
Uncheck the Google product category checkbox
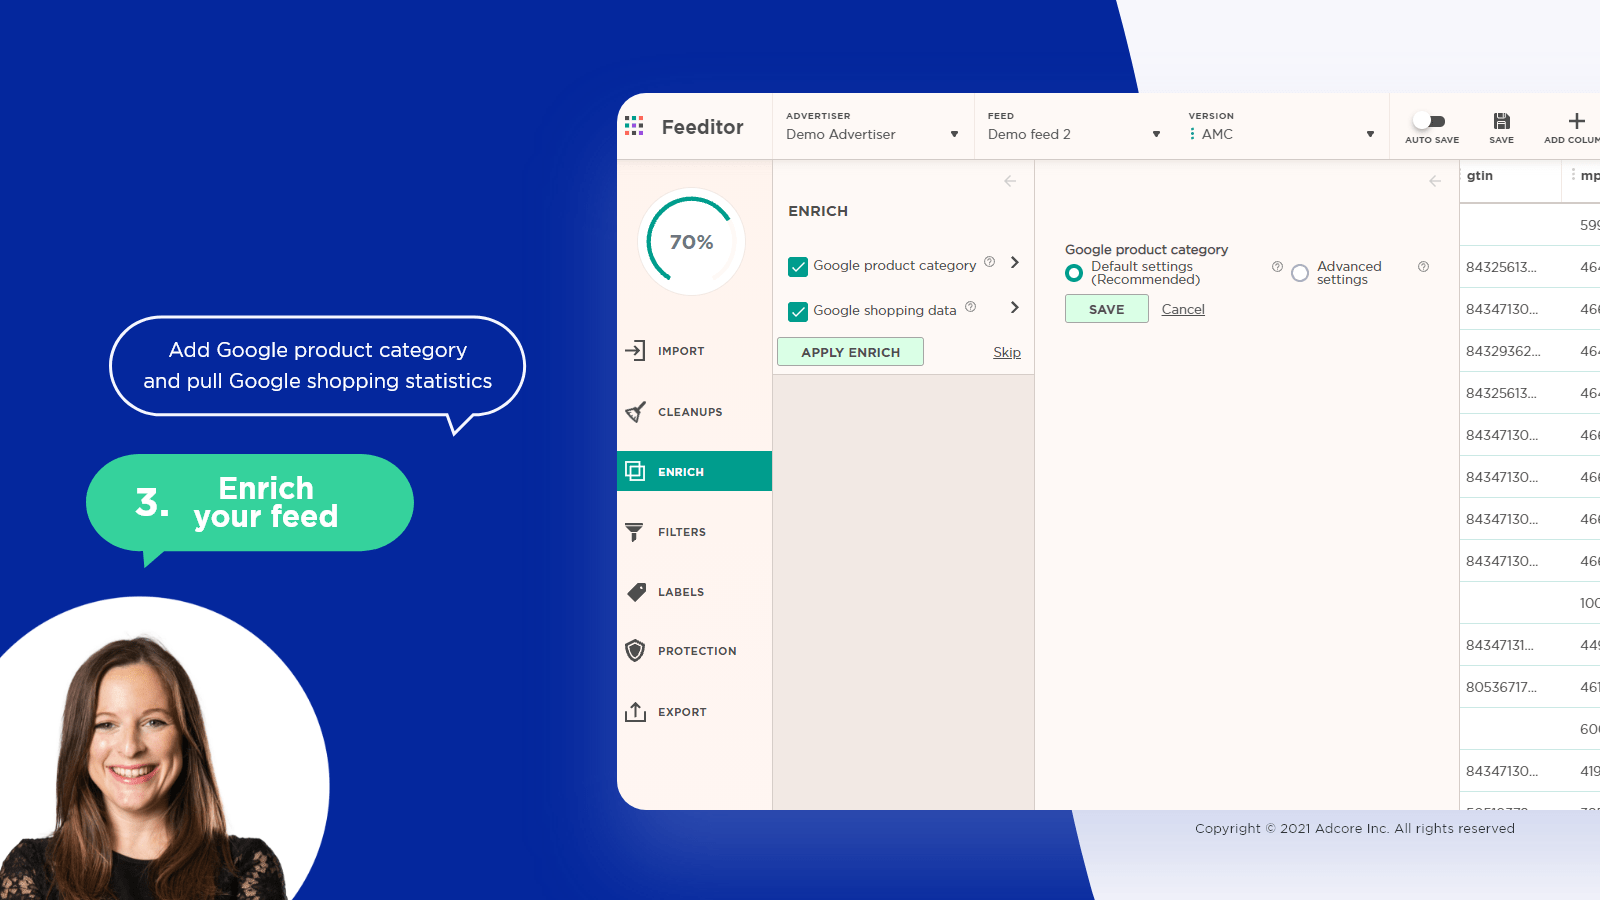pyautogui.click(x=798, y=267)
